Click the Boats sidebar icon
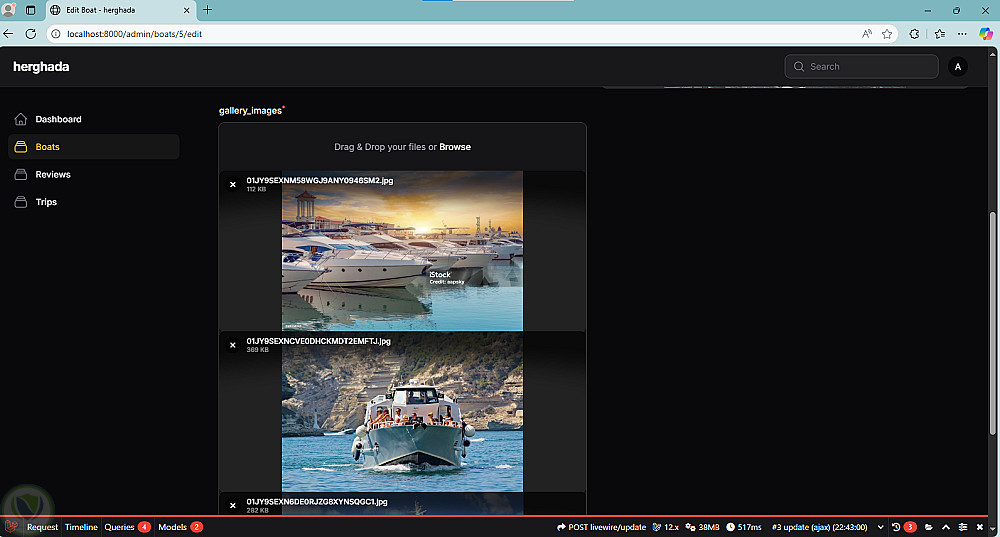The height and width of the screenshot is (537, 1000). coord(20,147)
